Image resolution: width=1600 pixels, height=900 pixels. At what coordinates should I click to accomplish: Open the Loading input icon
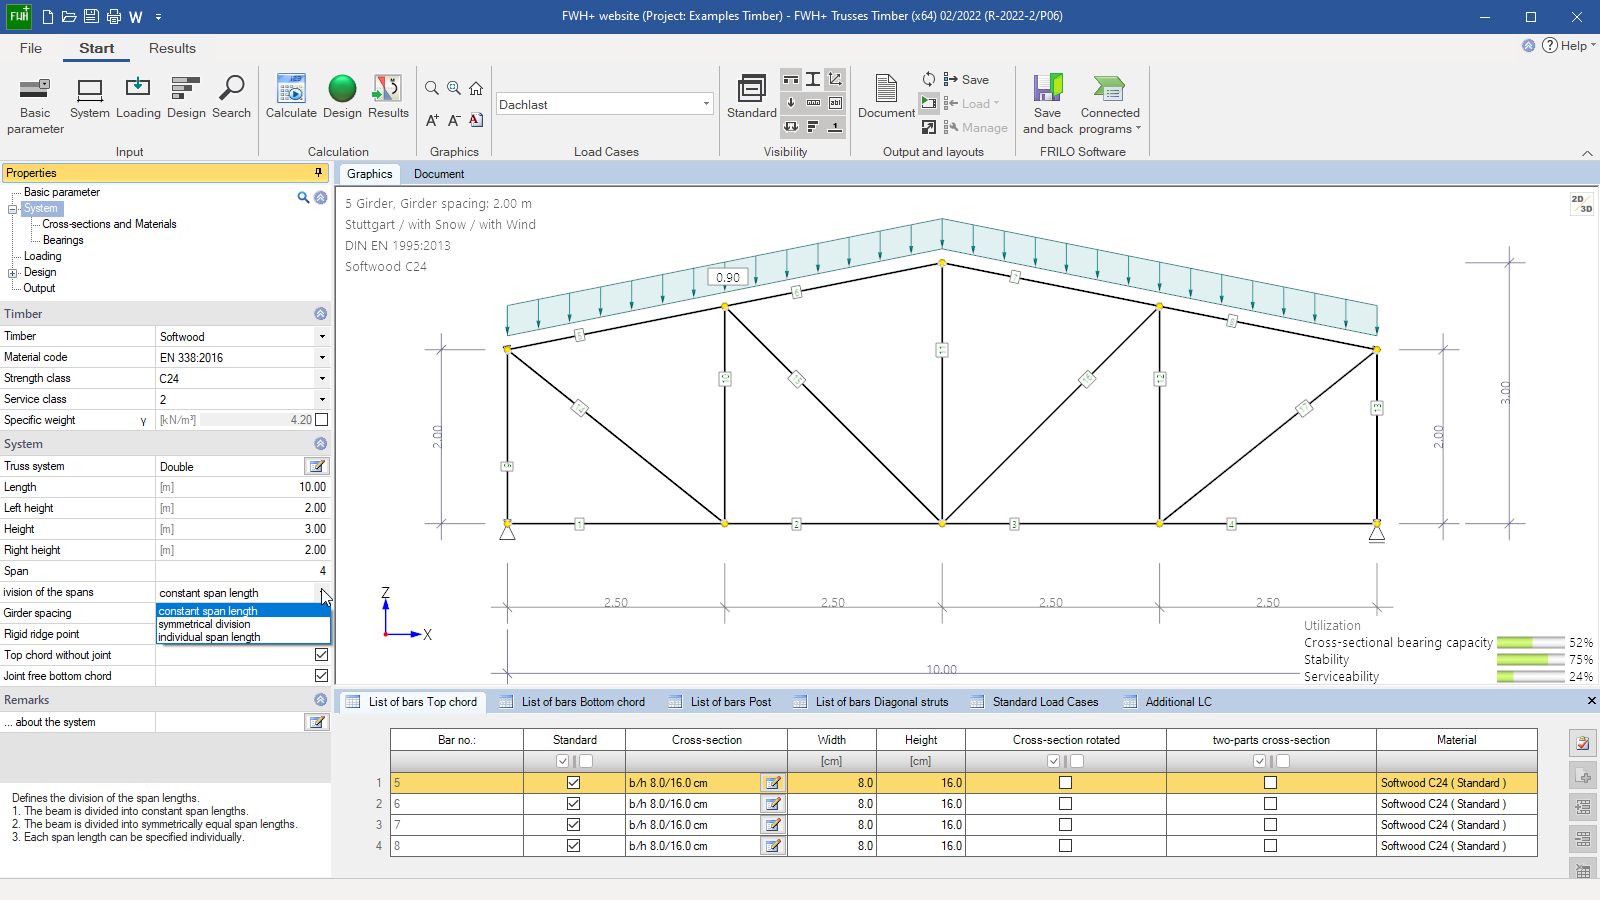138,98
